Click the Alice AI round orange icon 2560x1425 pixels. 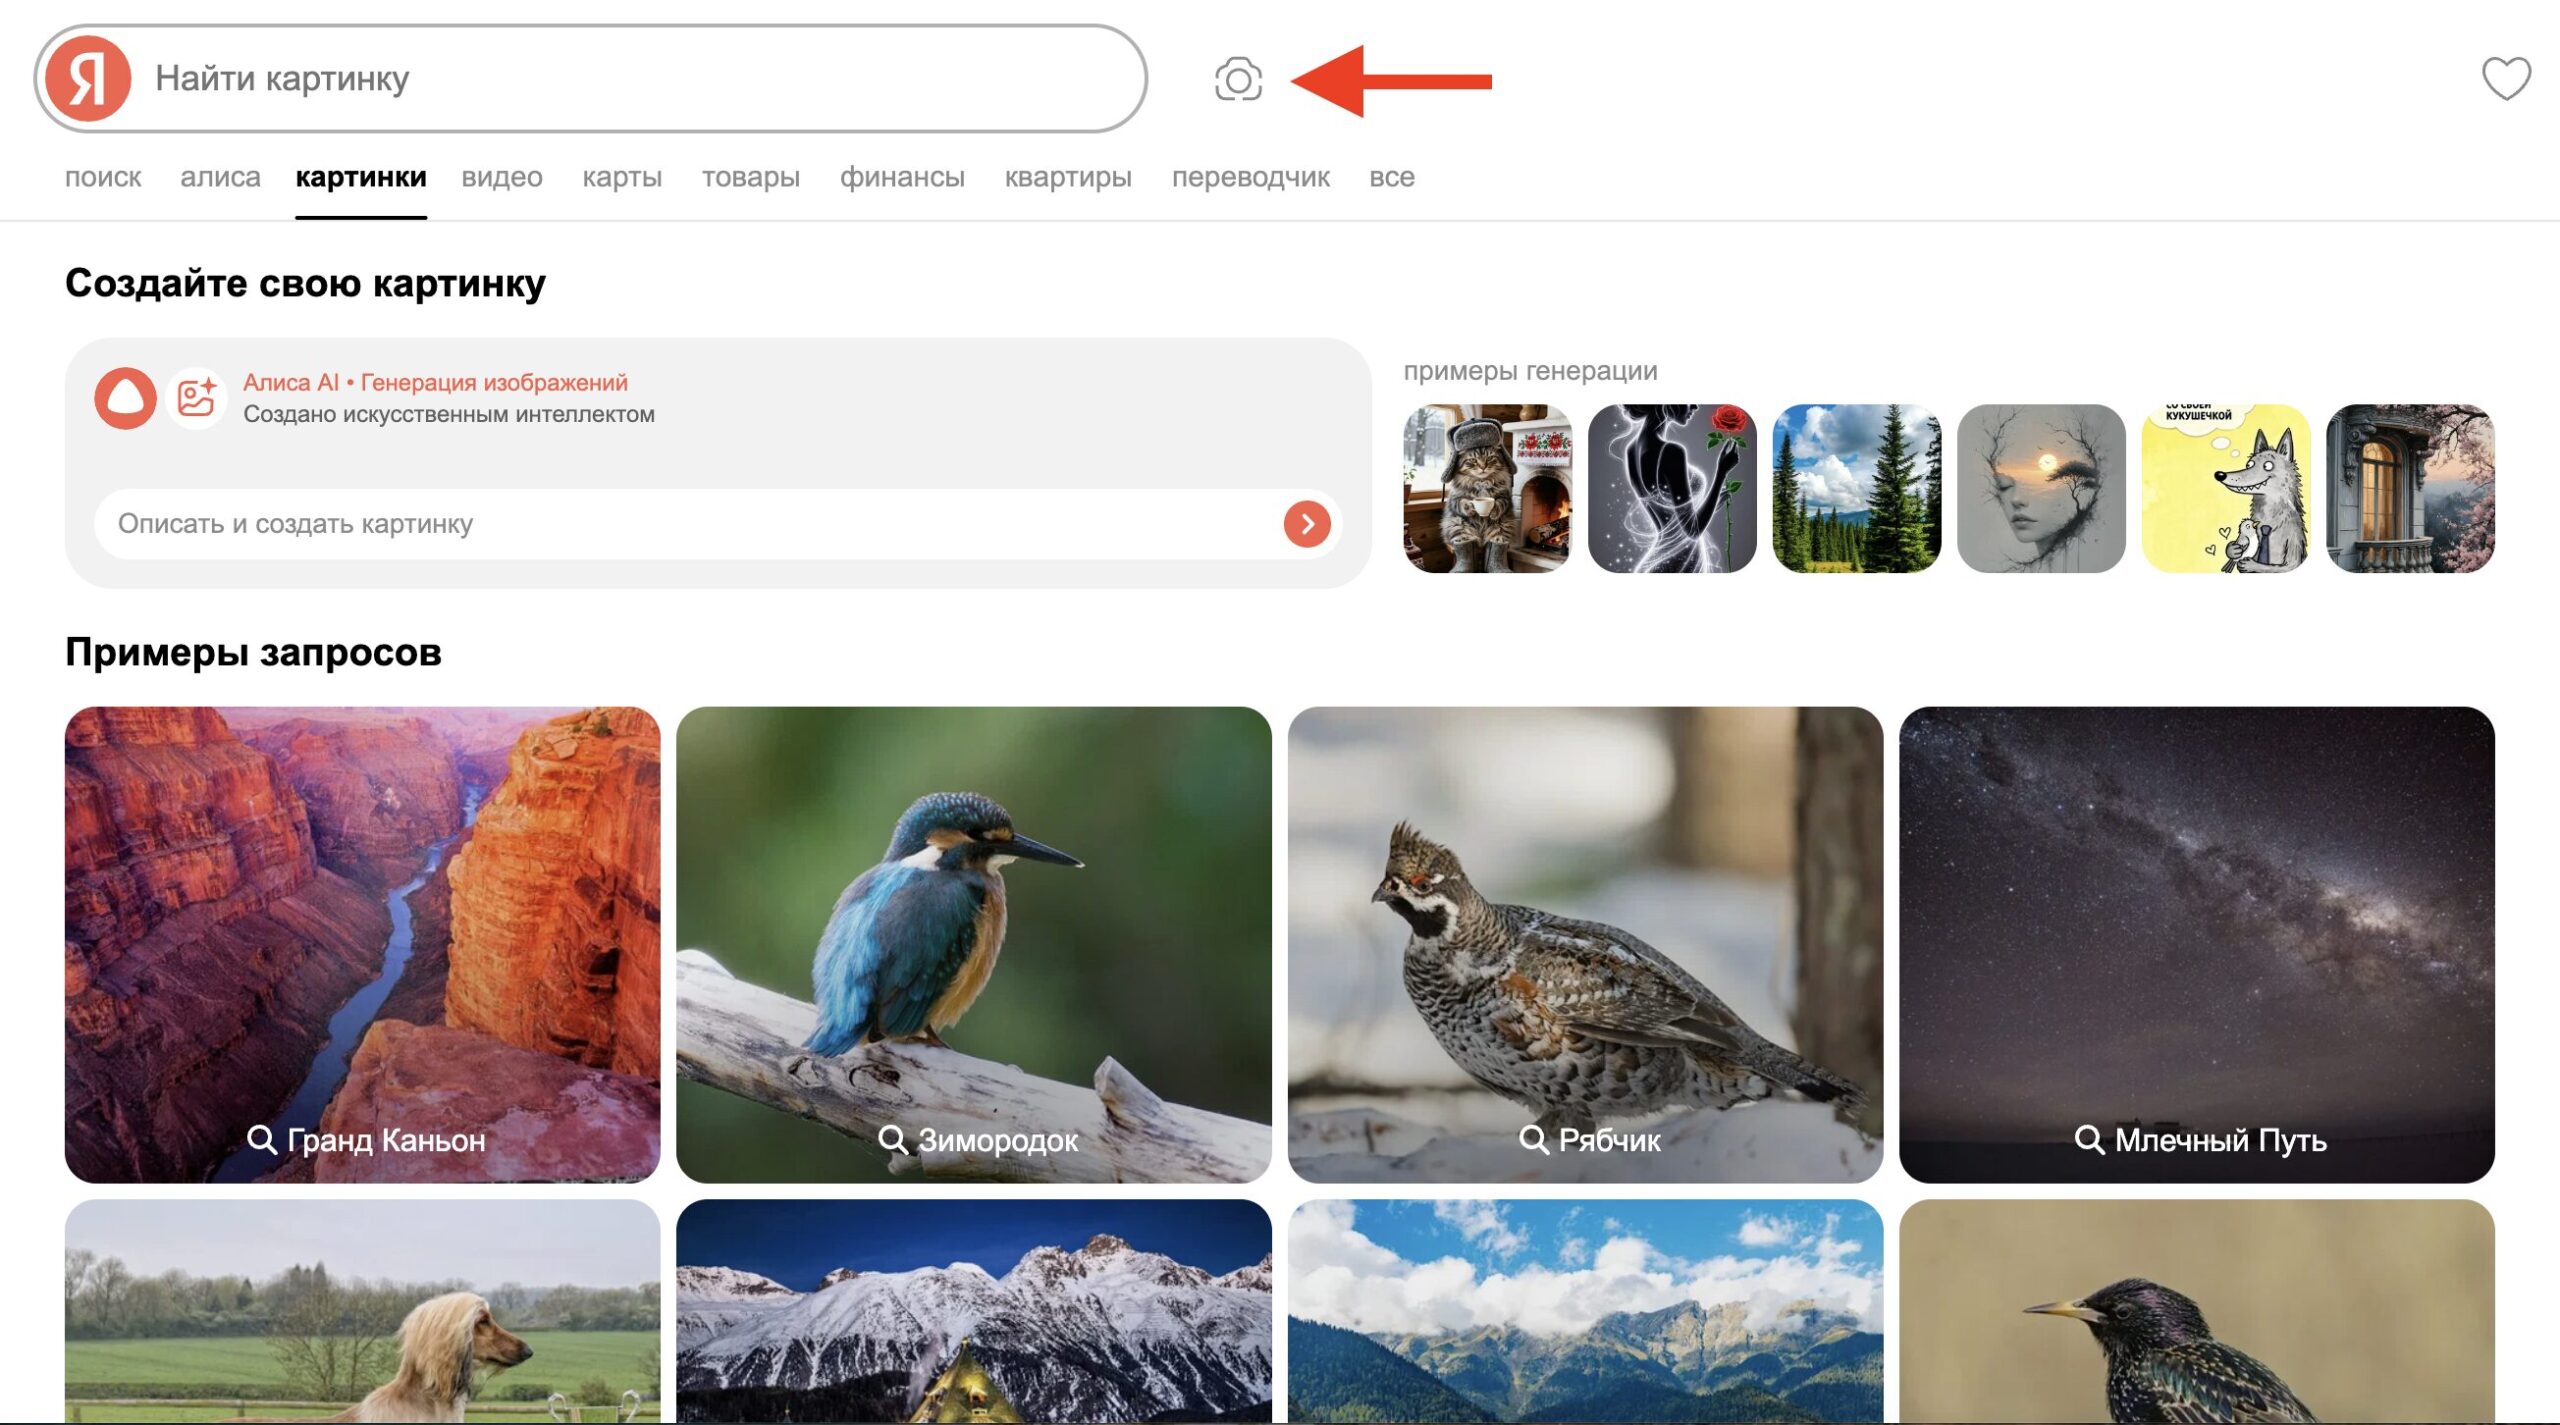125,398
